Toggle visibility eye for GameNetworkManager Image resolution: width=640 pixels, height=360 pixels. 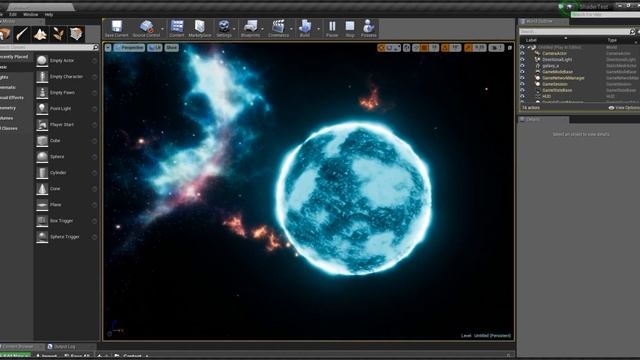tap(522, 78)
